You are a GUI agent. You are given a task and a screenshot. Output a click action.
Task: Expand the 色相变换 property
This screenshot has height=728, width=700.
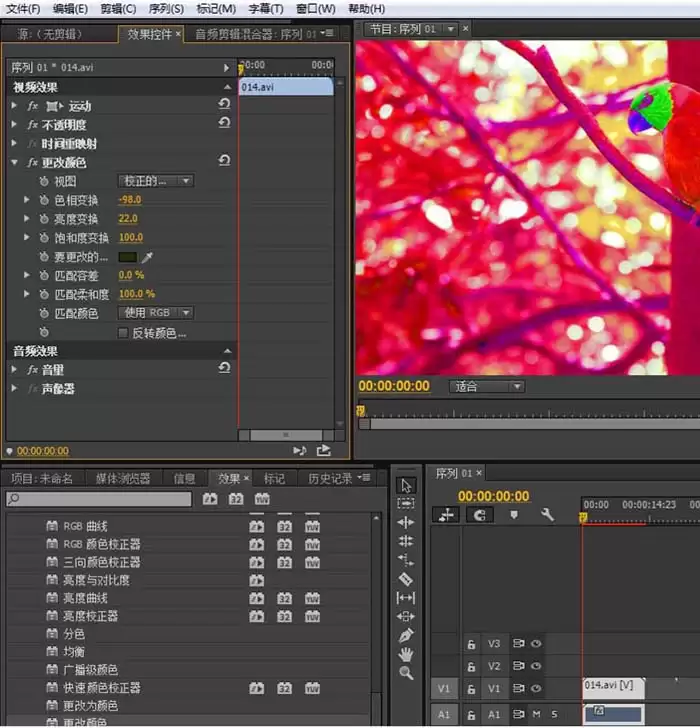click(x=27, y=200)
